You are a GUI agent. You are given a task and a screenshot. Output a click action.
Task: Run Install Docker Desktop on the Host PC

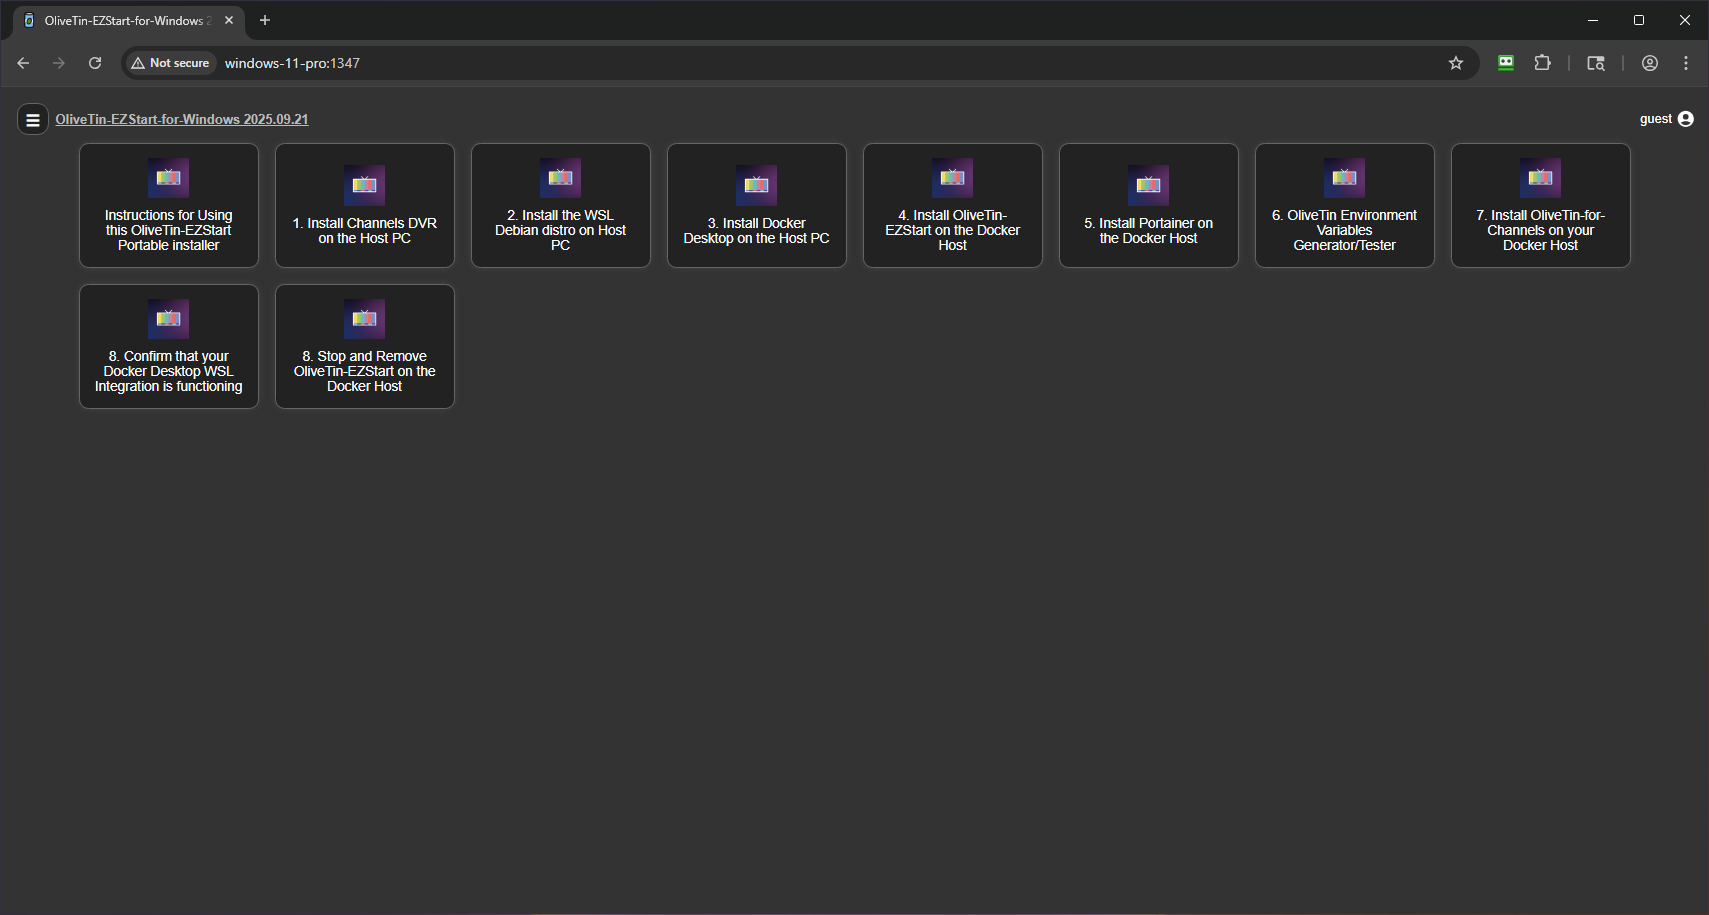click(757, 206)
